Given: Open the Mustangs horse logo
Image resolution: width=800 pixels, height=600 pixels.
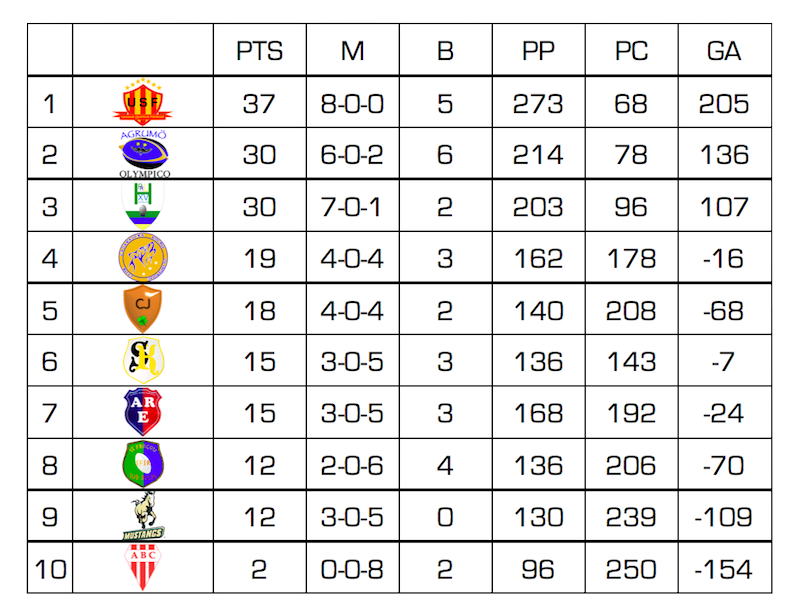Looking at the screenshot, I should [x=143, y=515].
